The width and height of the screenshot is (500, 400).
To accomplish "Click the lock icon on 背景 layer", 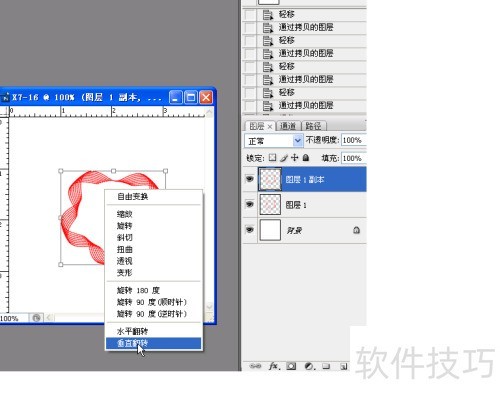I will 356,230.
